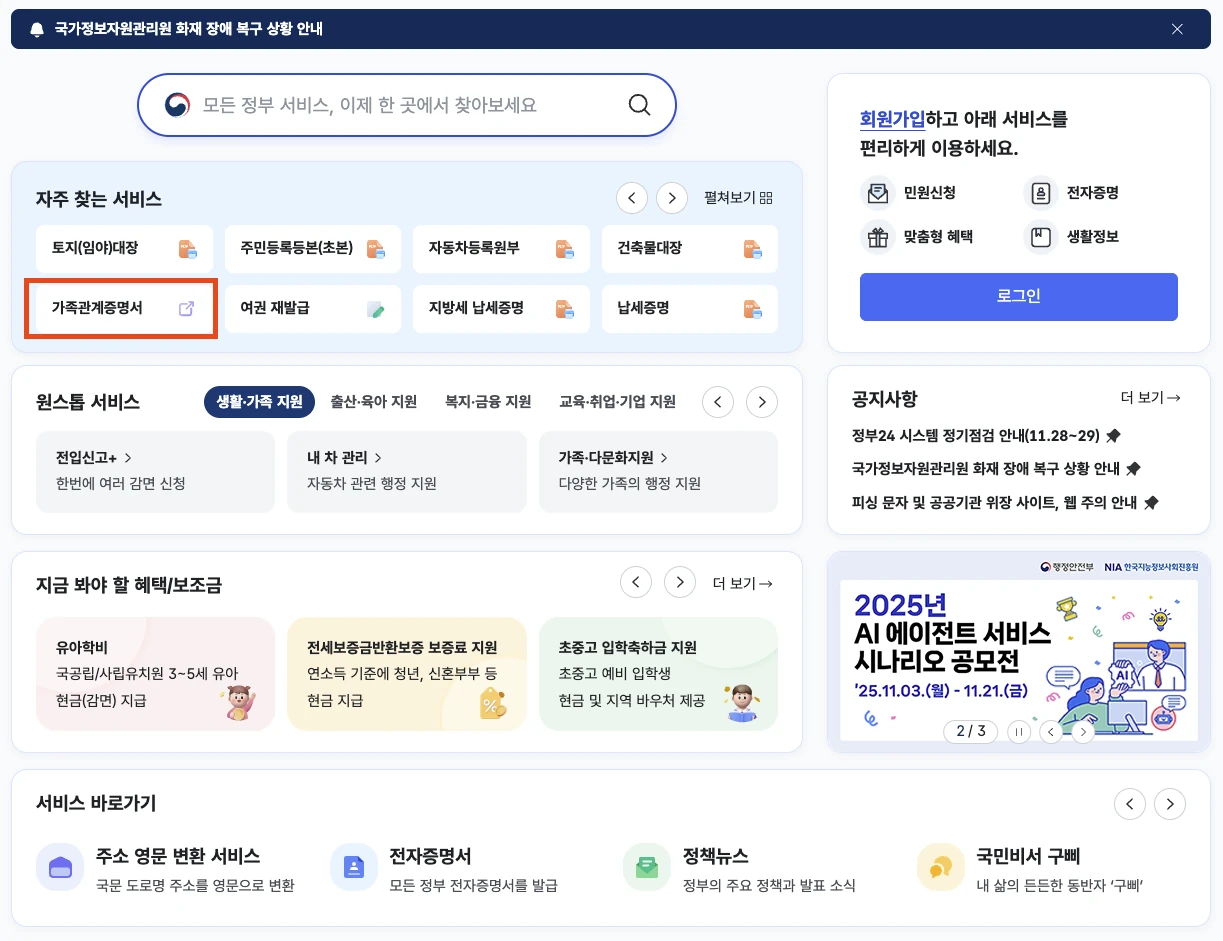The width and height of the screenshot is (1223, 941).
Task: Open the 회원가입 link
Action: click(x=891, y=118)
